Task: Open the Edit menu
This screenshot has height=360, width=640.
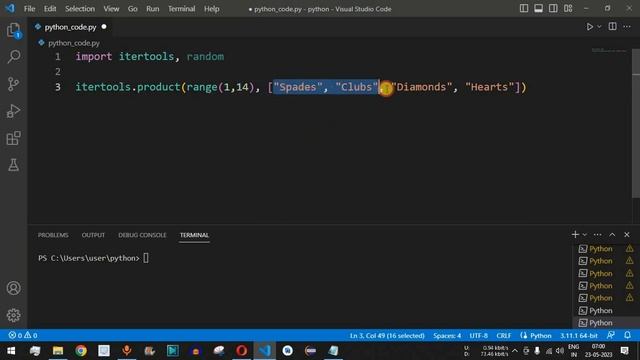Action: click(x=50, y=9)
